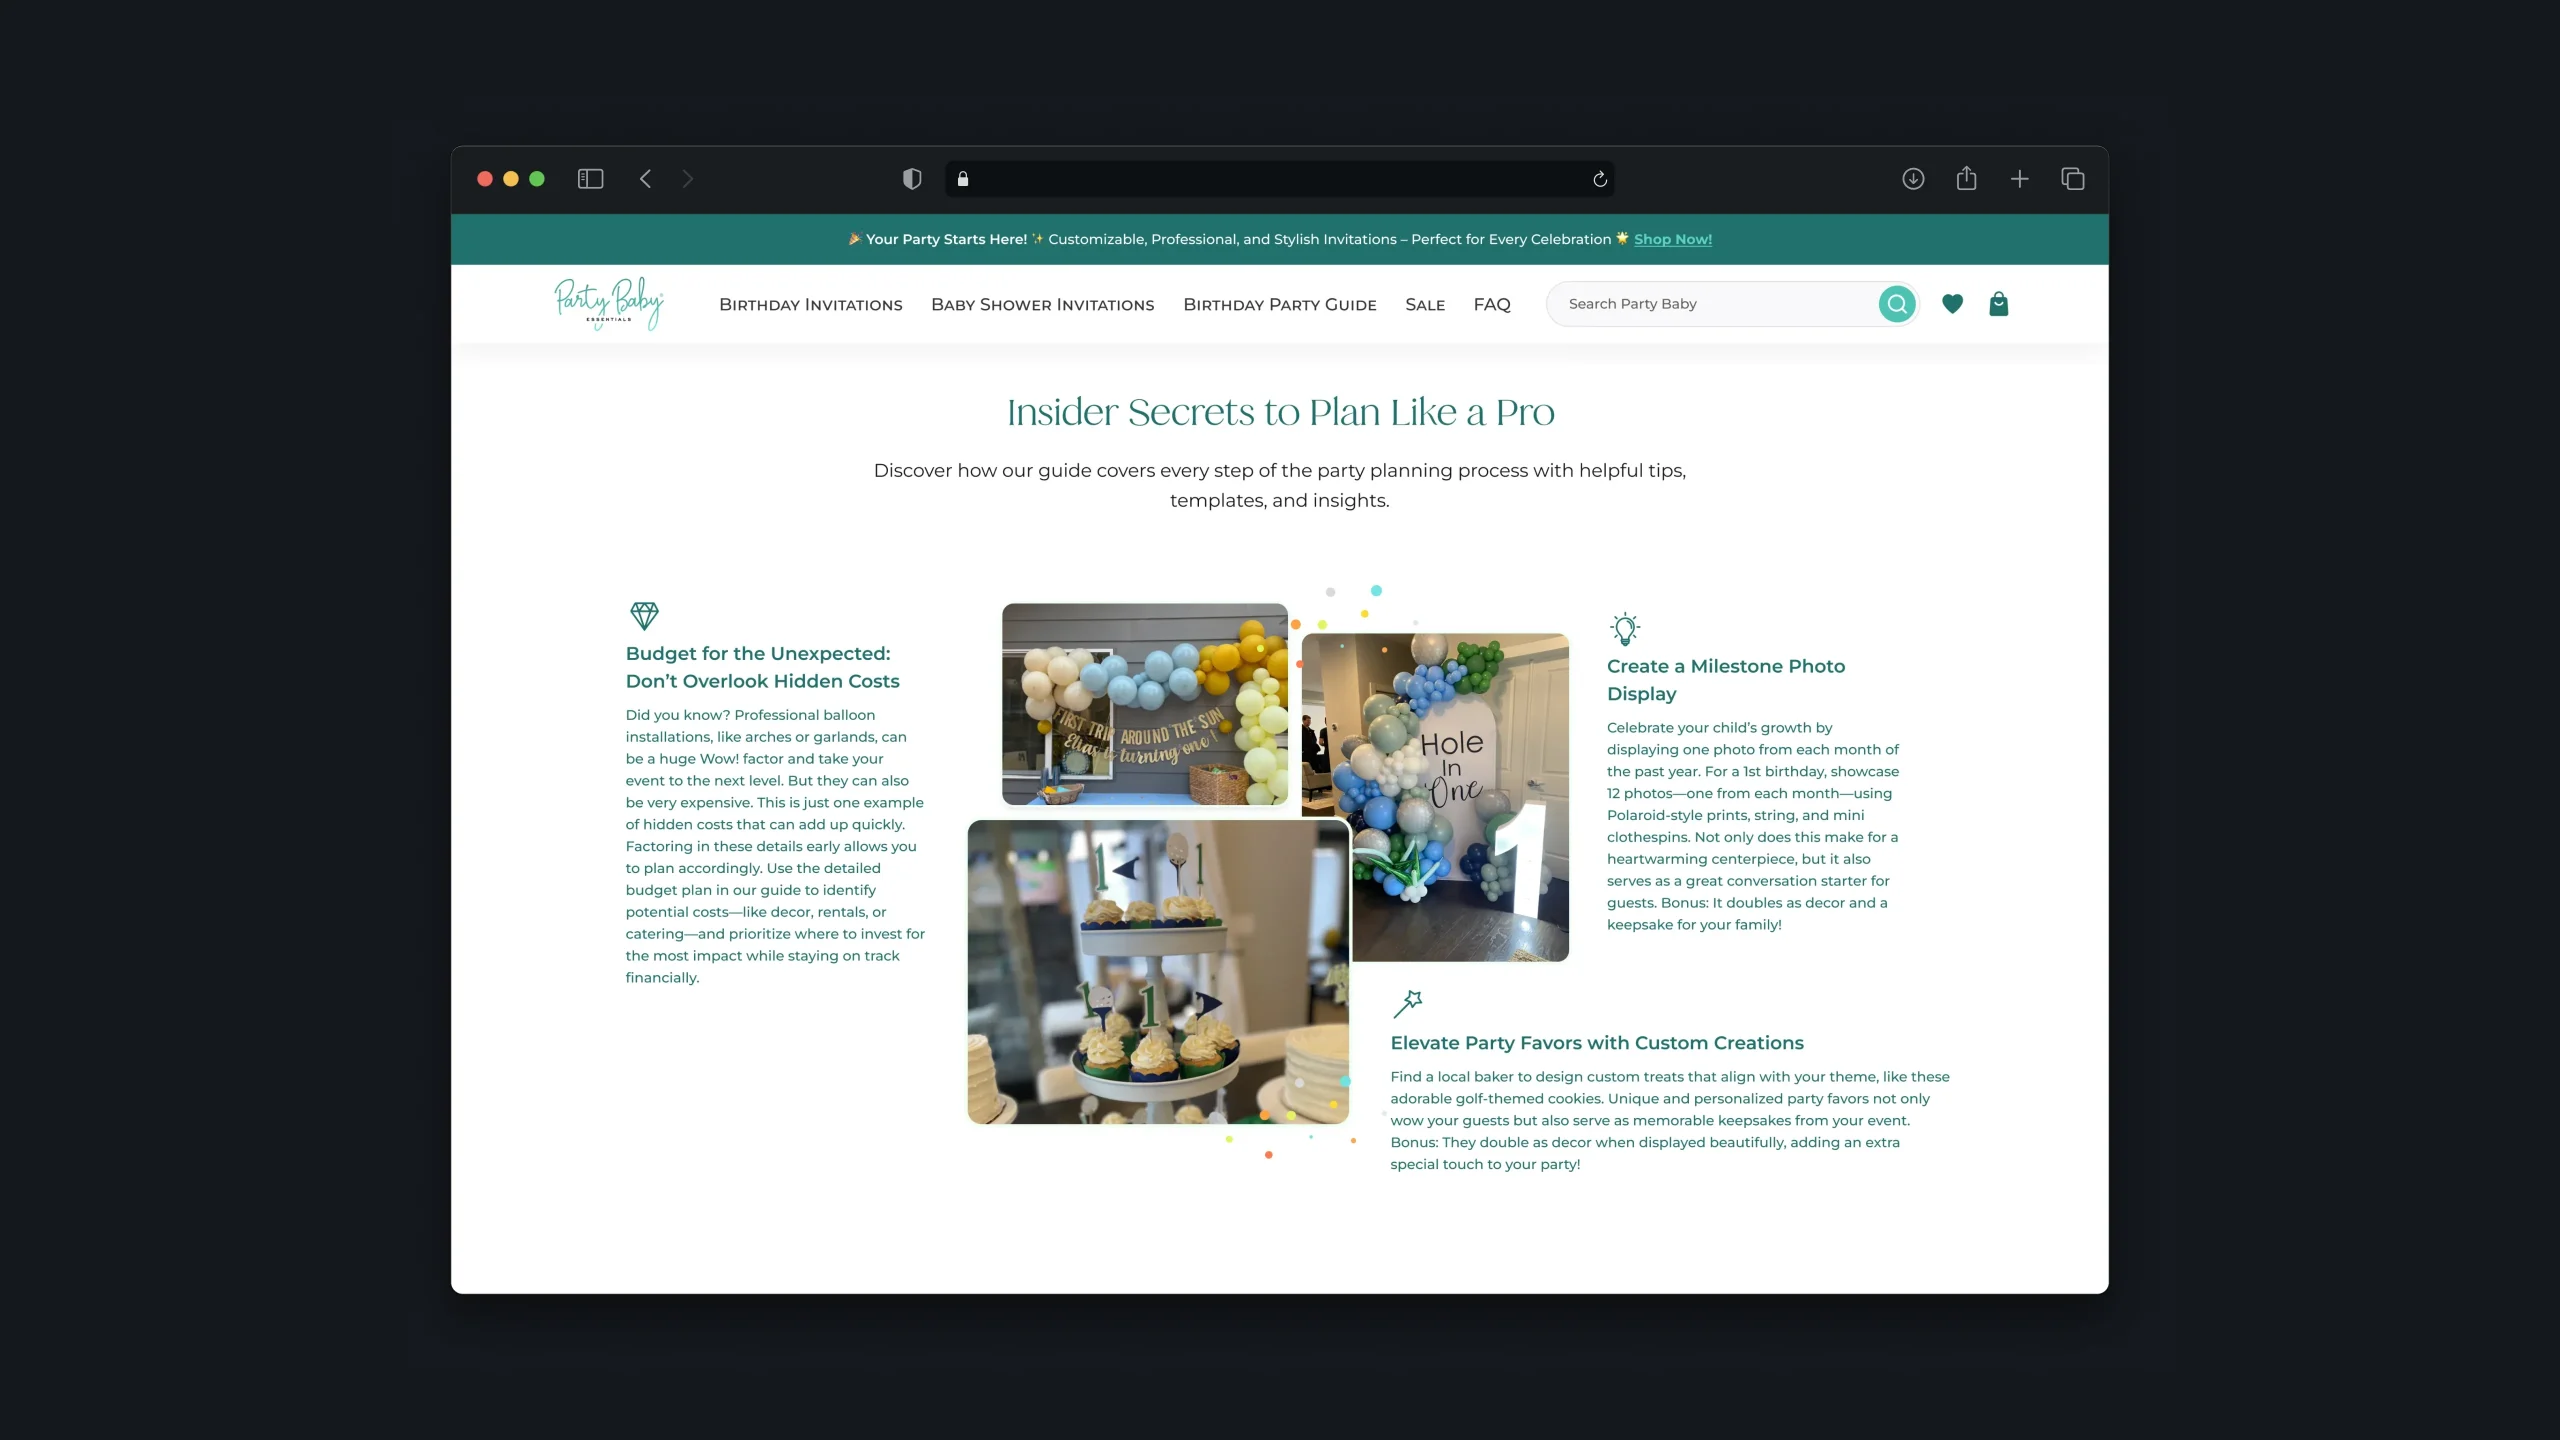Viewport: 2560px width, 1440px height.
Task: Click the red close window button
Action: 485,179
